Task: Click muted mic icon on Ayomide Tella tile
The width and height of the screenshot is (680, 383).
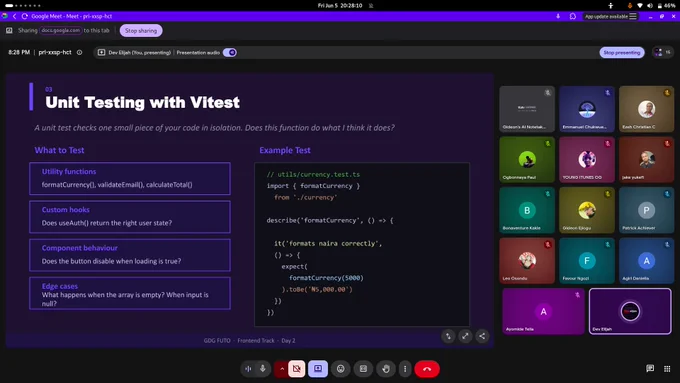Action: click(577, 295)
